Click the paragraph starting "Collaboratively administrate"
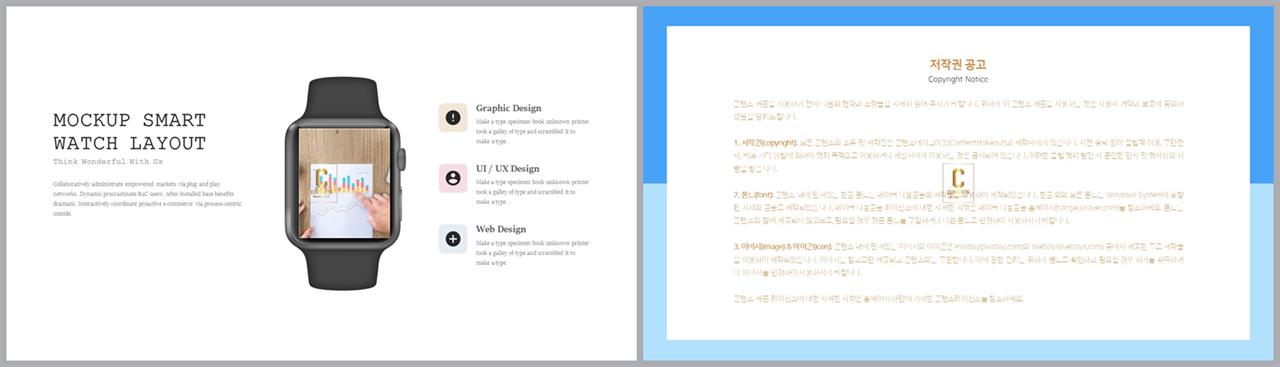This screenshot has height=367, width=1280. click(x=148, y=198)
